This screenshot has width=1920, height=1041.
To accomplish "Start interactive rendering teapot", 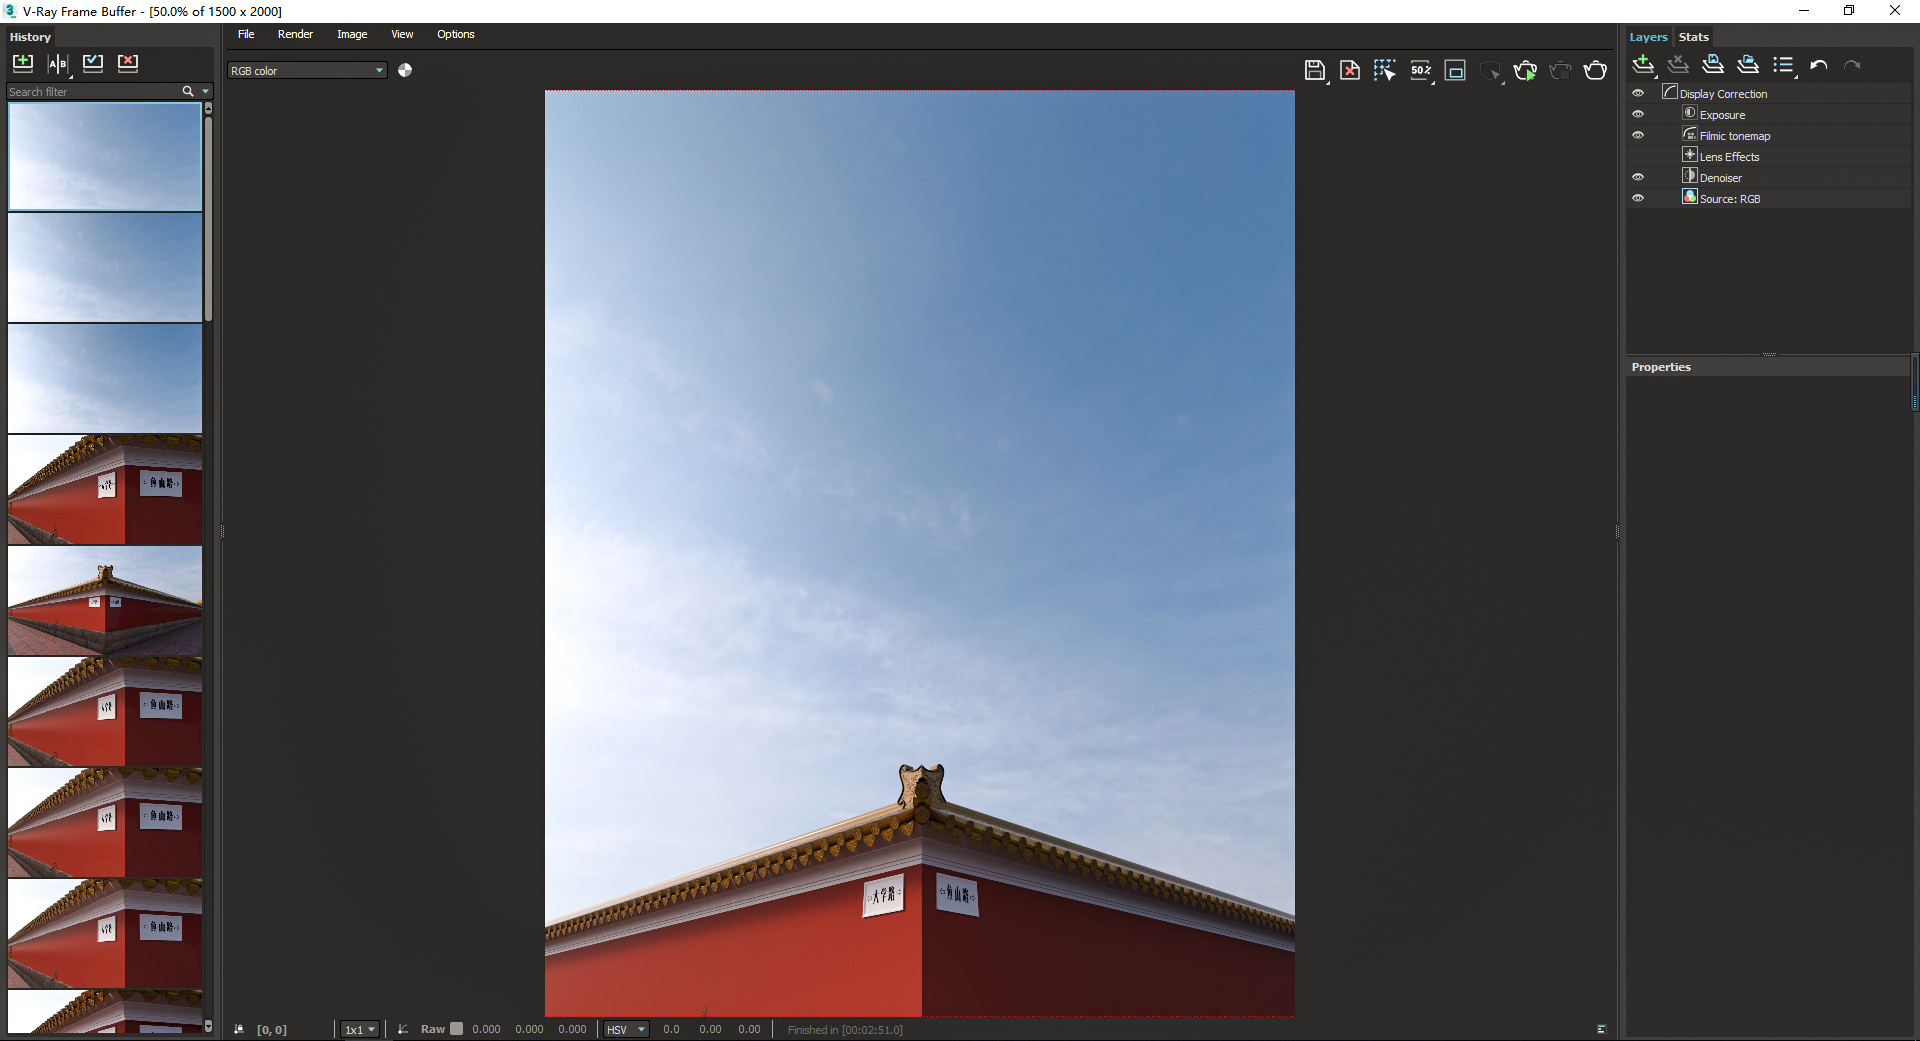I will pyautogui.click(x=1525, y=70).
